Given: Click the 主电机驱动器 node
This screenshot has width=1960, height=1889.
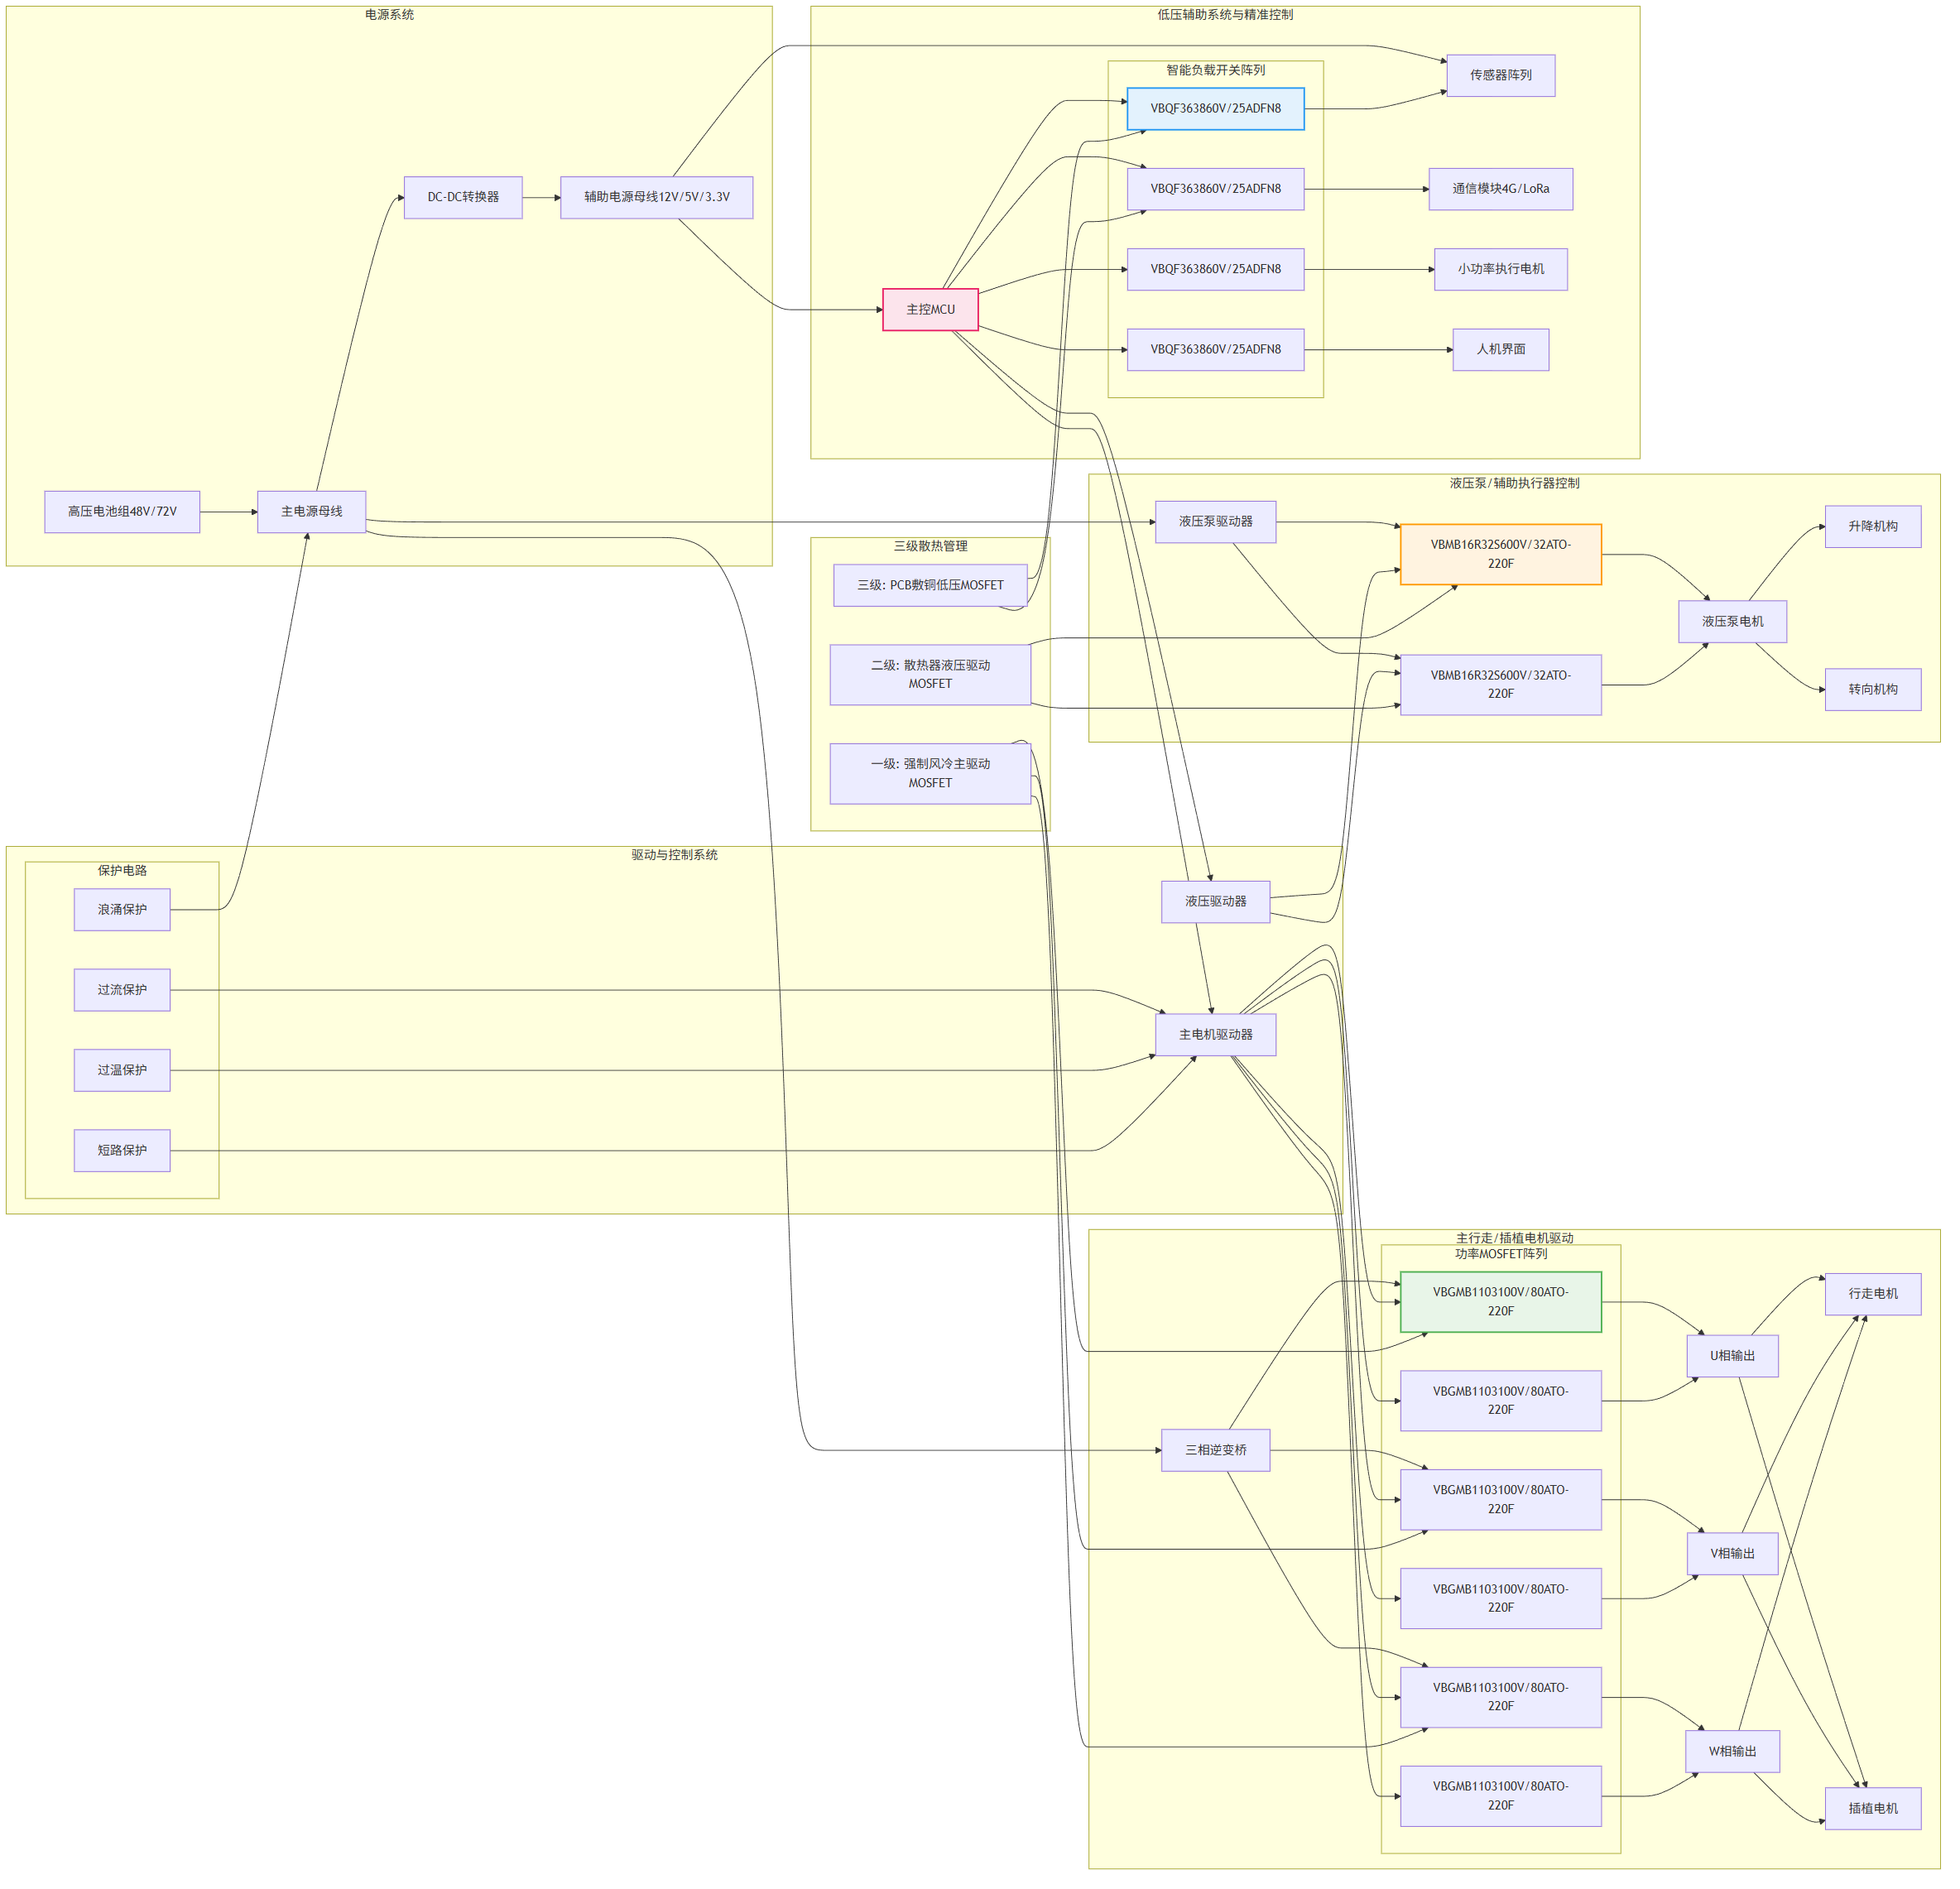Looking at the screenshot, I should coord(1214,1033).
